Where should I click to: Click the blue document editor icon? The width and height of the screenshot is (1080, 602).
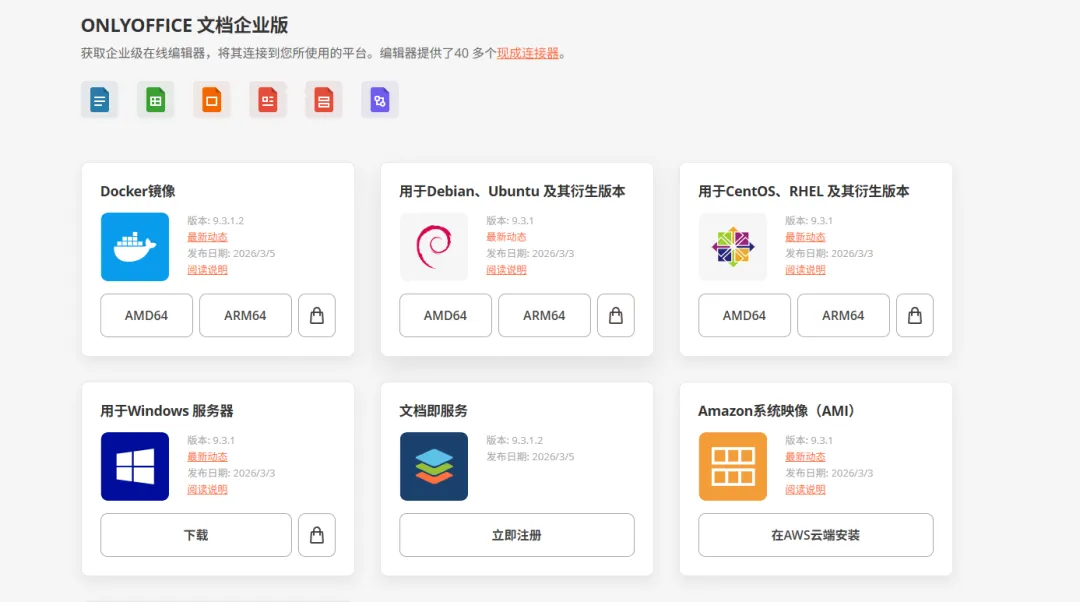99,100
